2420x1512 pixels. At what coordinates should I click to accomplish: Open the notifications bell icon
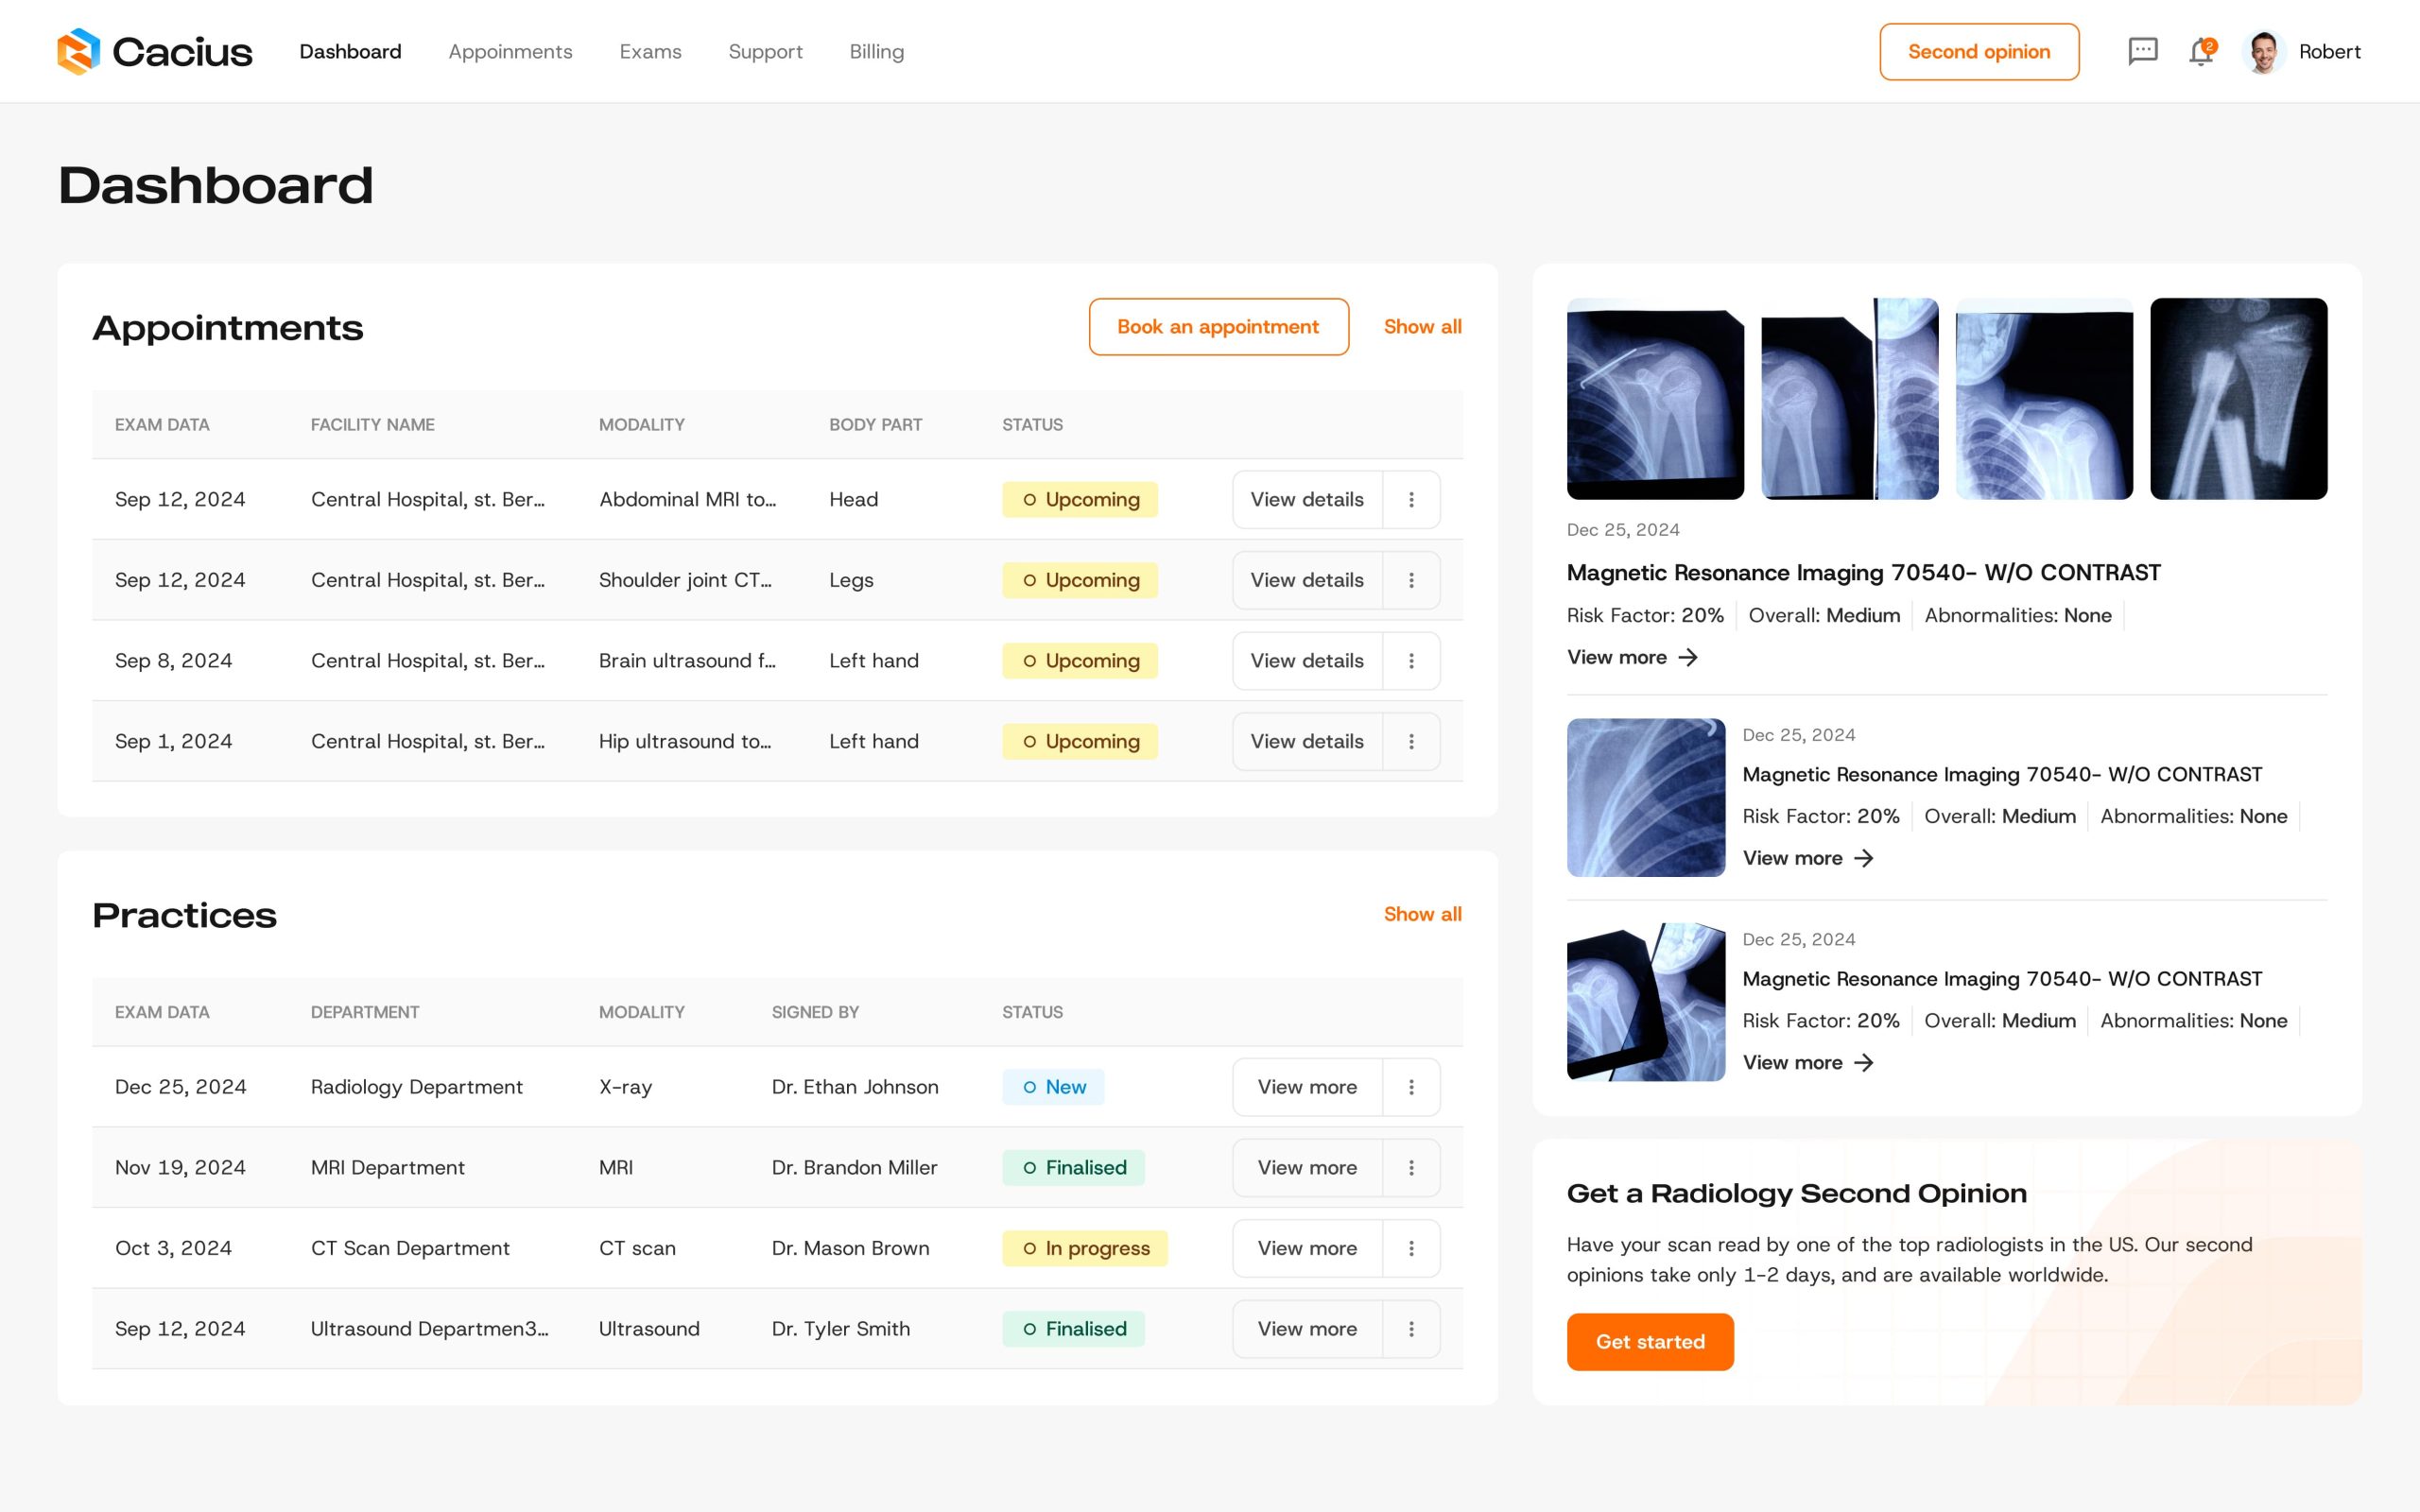click(x=2201, y=51)
